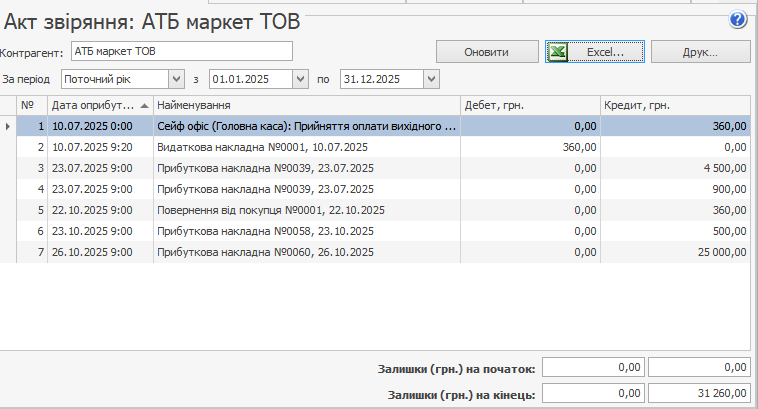Viewport: 758px width, 409px height.
Task: Select the Сейф офіс (Головна каса) row
Action: 305,126
